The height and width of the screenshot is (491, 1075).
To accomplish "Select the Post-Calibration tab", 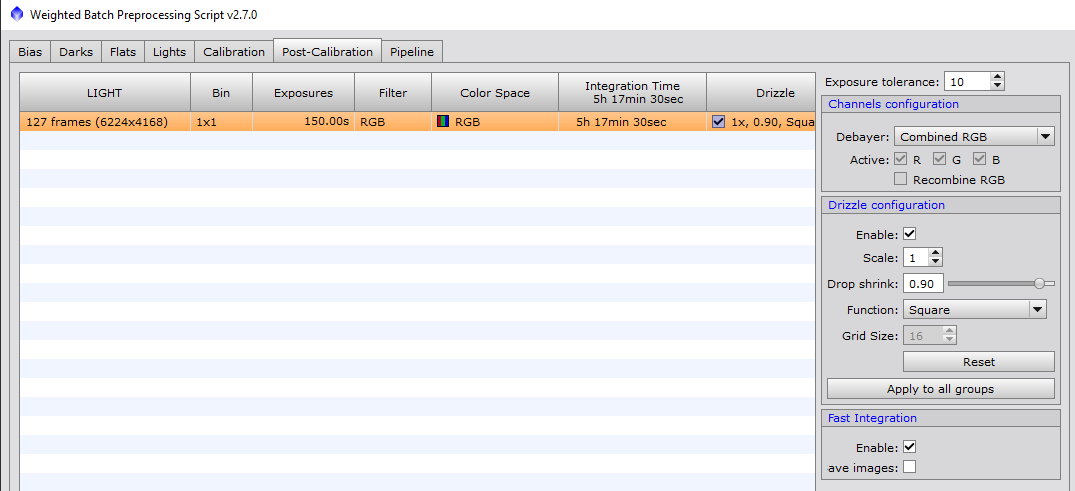I will pyautogui.click(x=328, y=51).
